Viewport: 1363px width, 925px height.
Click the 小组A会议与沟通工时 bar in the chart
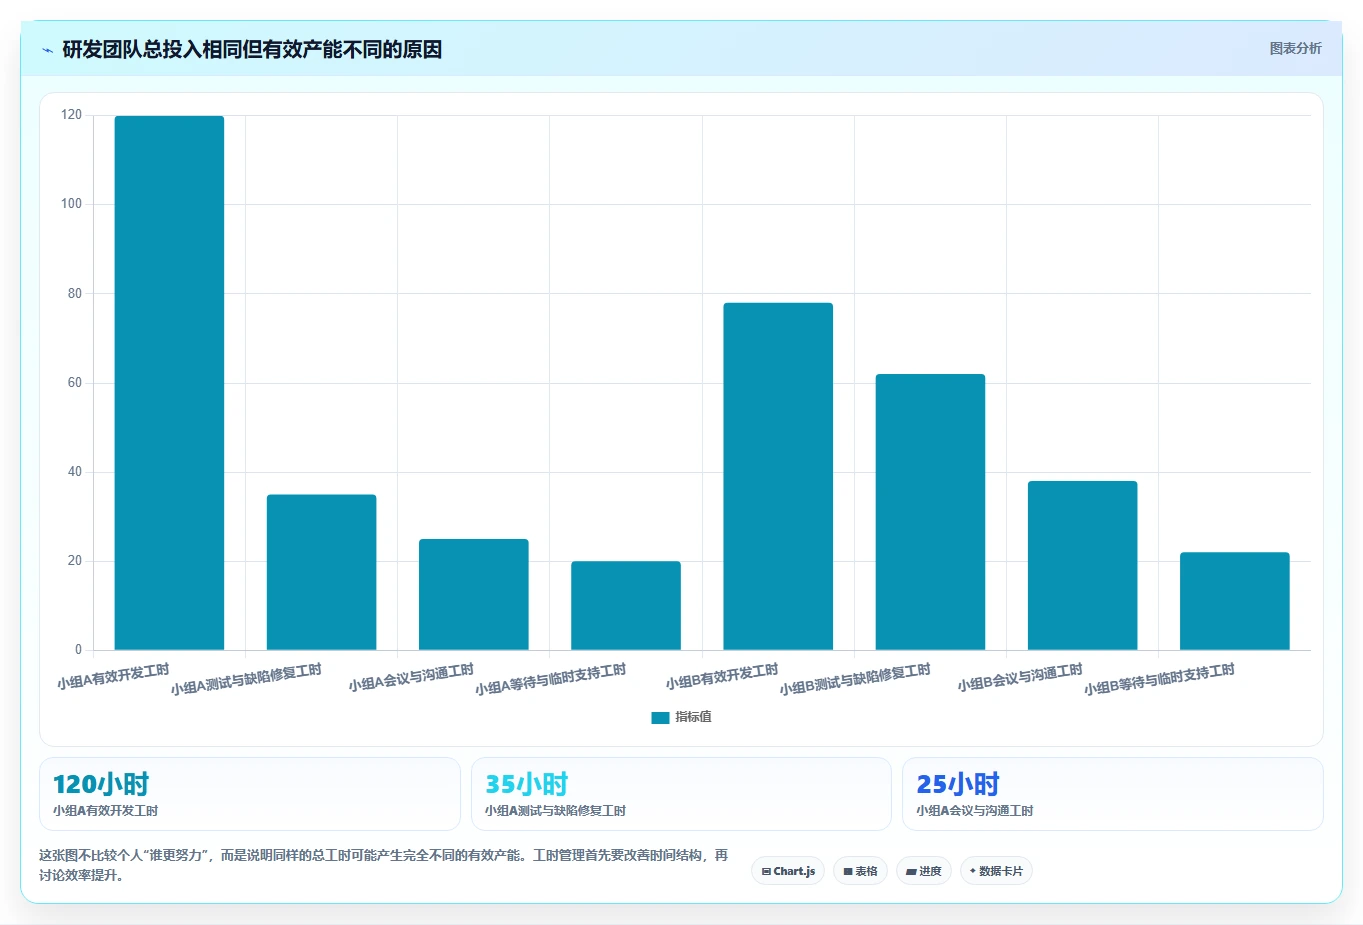[473, 594]
